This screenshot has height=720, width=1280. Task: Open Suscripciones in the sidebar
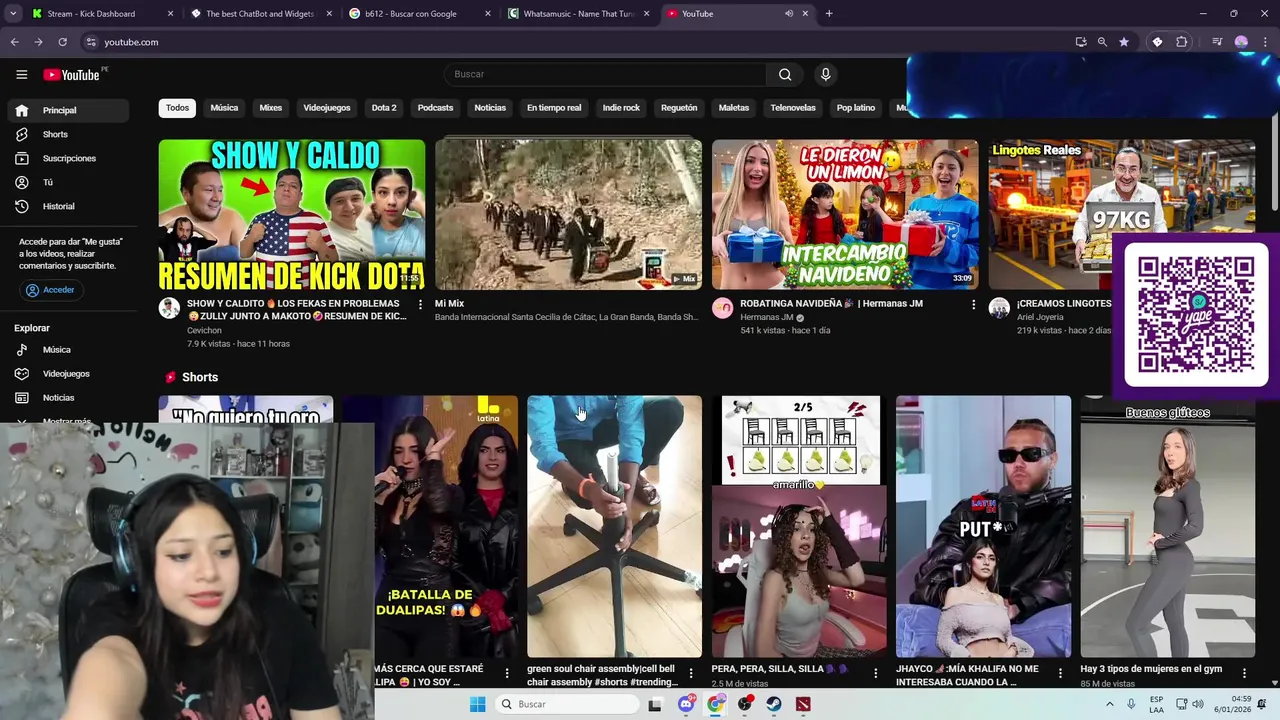point(69,158)
